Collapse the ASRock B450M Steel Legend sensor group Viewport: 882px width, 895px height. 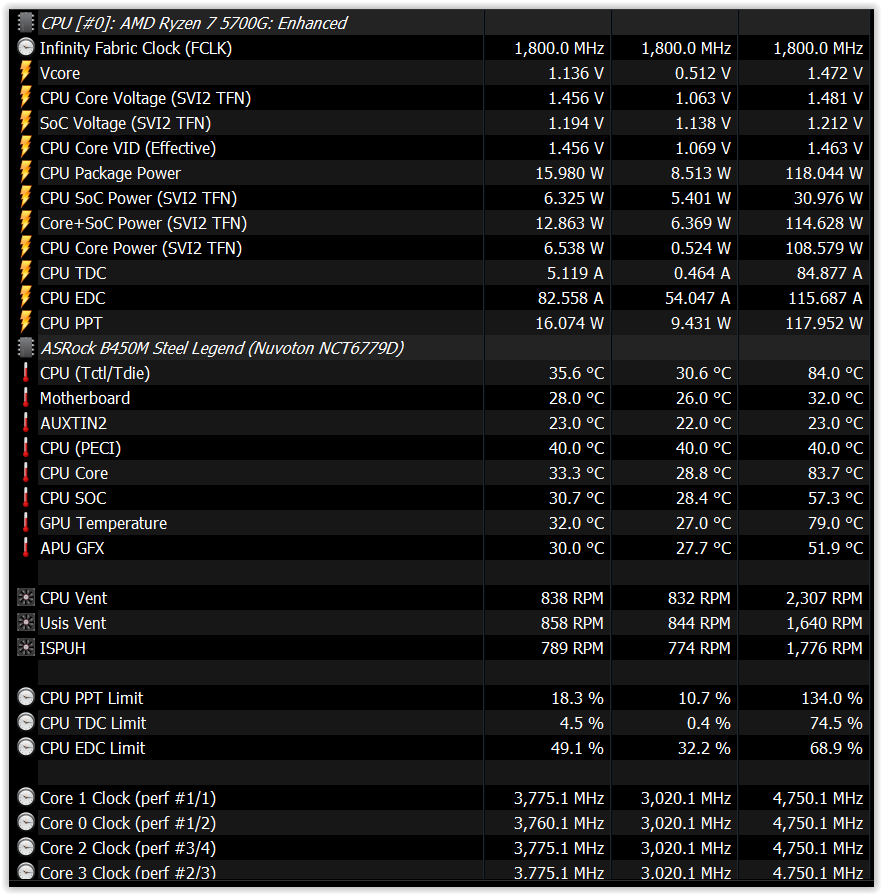point(220,348)
